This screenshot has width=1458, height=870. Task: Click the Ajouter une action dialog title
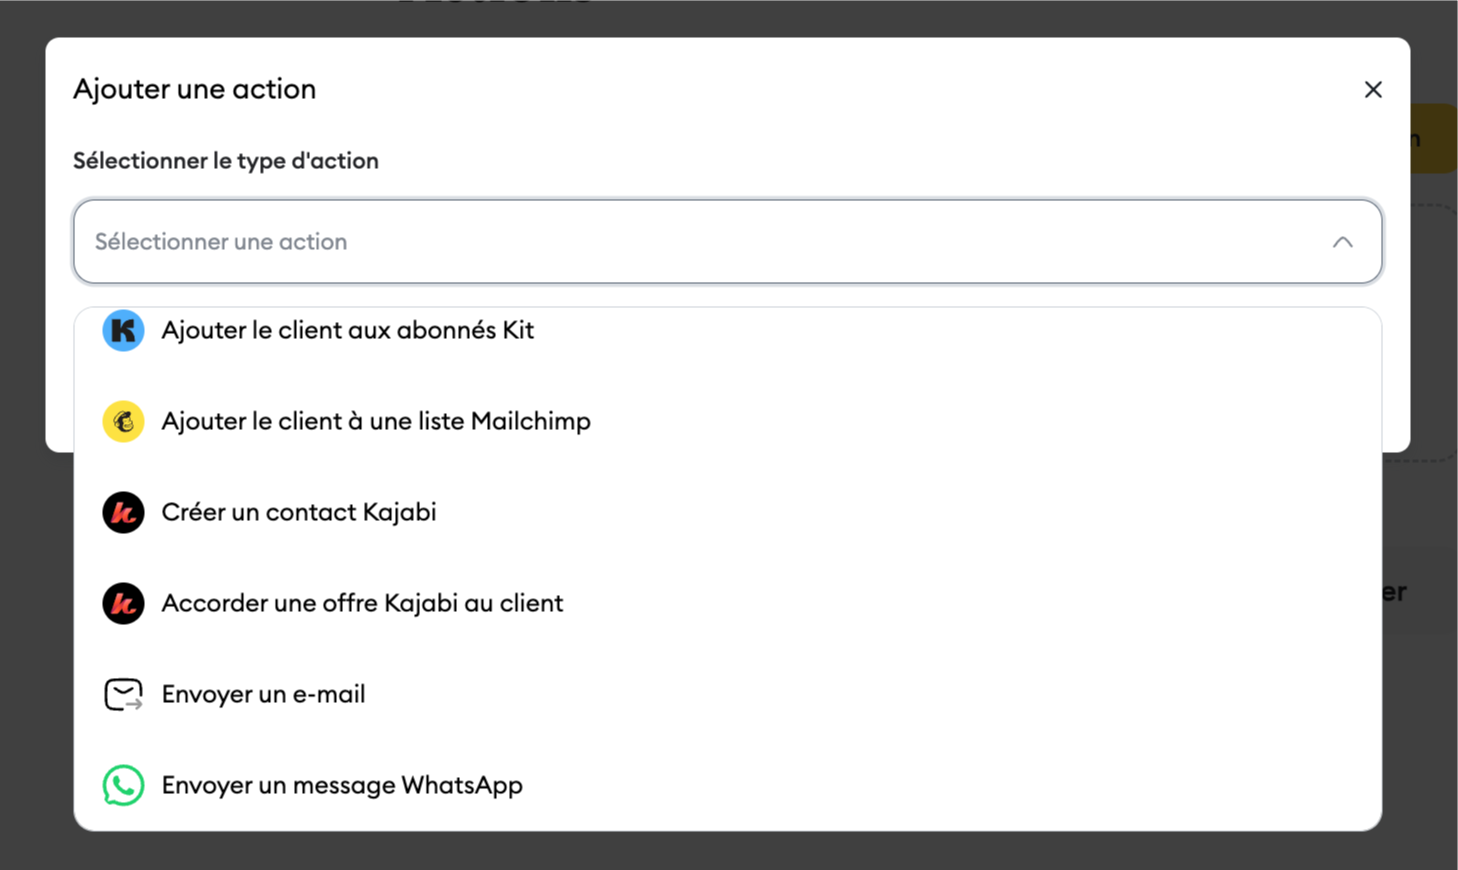194,89
